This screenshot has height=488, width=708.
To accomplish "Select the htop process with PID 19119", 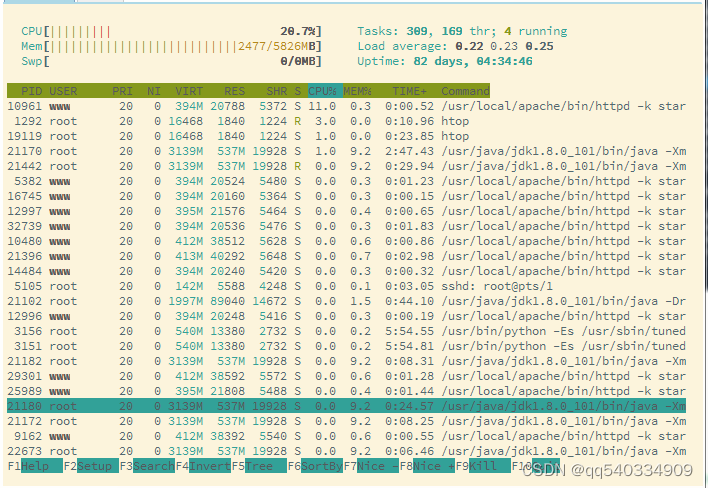I will [x=346, y=136].
